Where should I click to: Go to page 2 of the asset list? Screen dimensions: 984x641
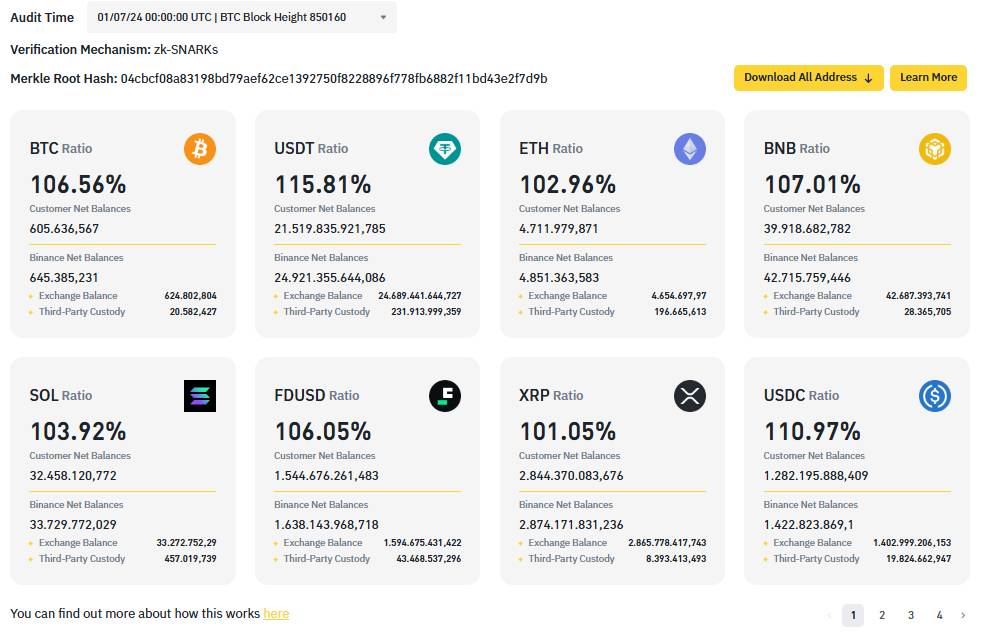(x=882, y=615)
